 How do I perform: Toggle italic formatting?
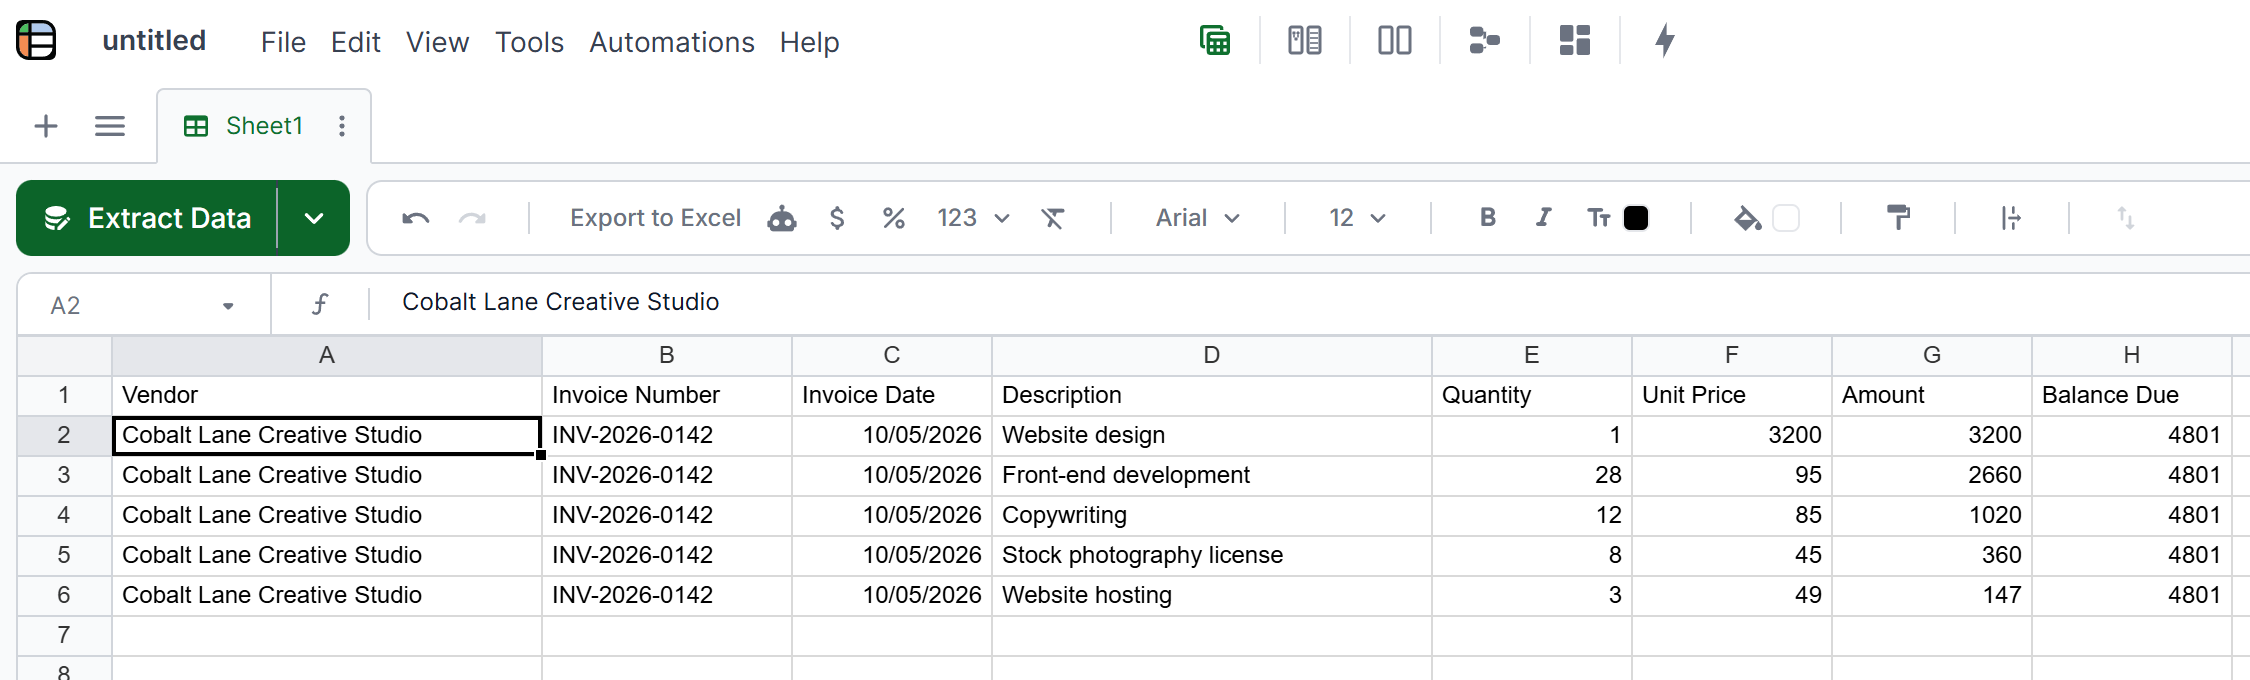(x=1544, y=218)
